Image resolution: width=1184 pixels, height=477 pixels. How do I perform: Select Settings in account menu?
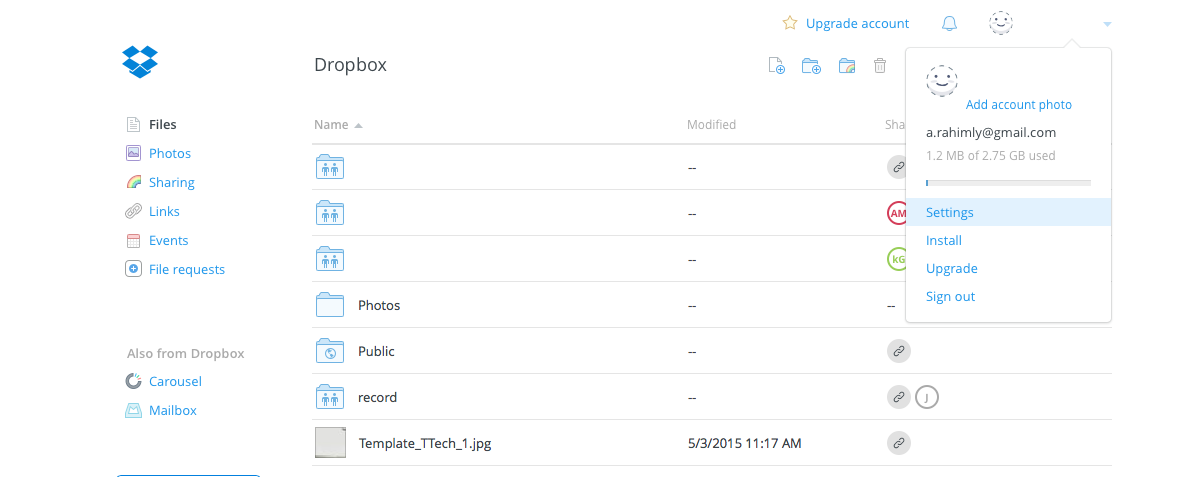tap(1008, 212)
